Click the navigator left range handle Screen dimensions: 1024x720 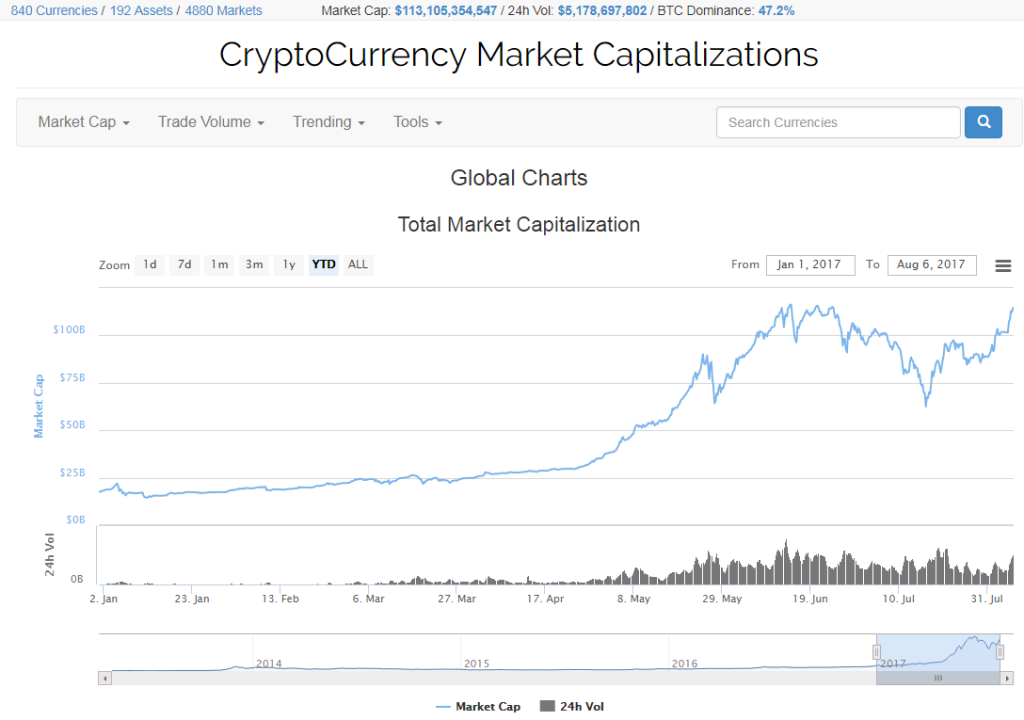coord(877,652)
